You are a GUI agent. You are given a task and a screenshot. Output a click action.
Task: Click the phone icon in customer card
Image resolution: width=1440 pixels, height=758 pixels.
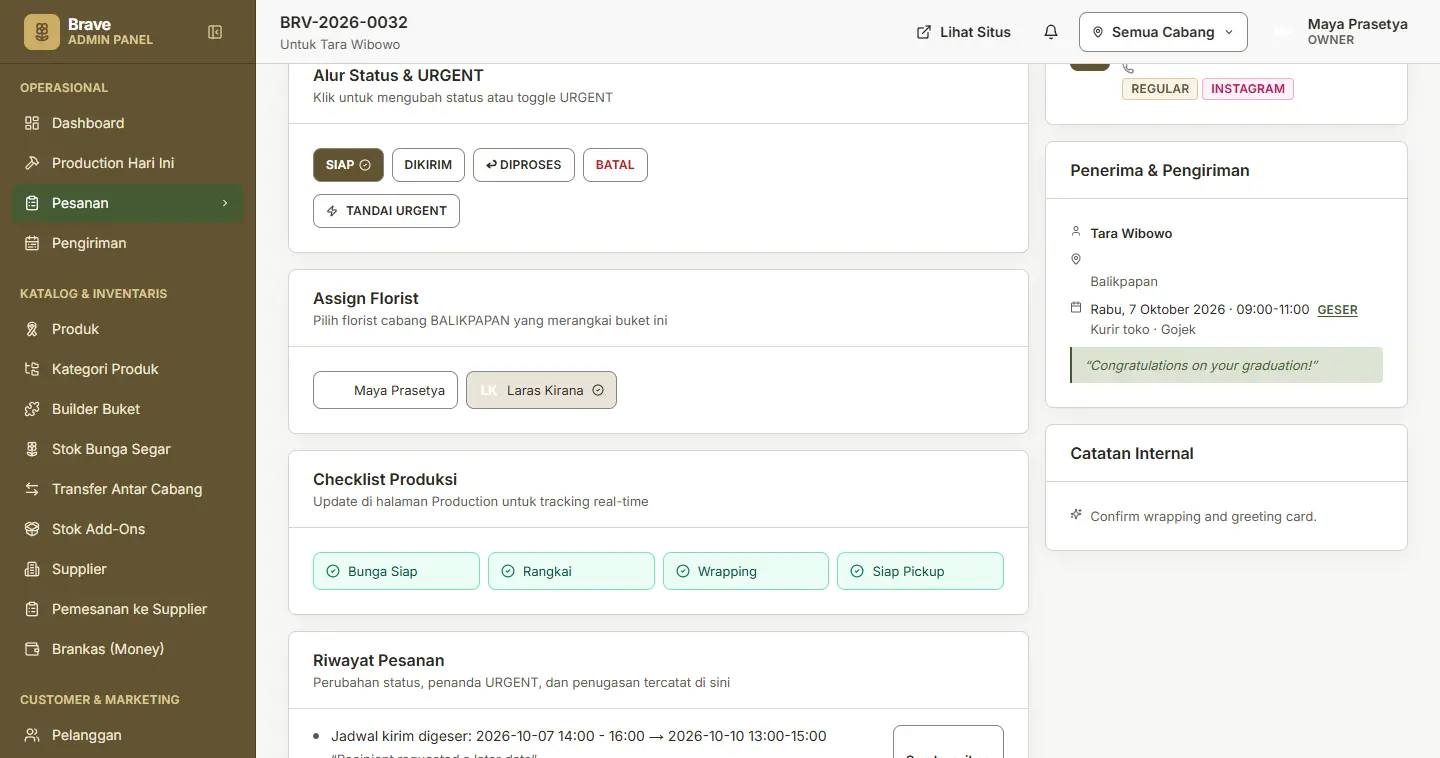[1128, 68]
